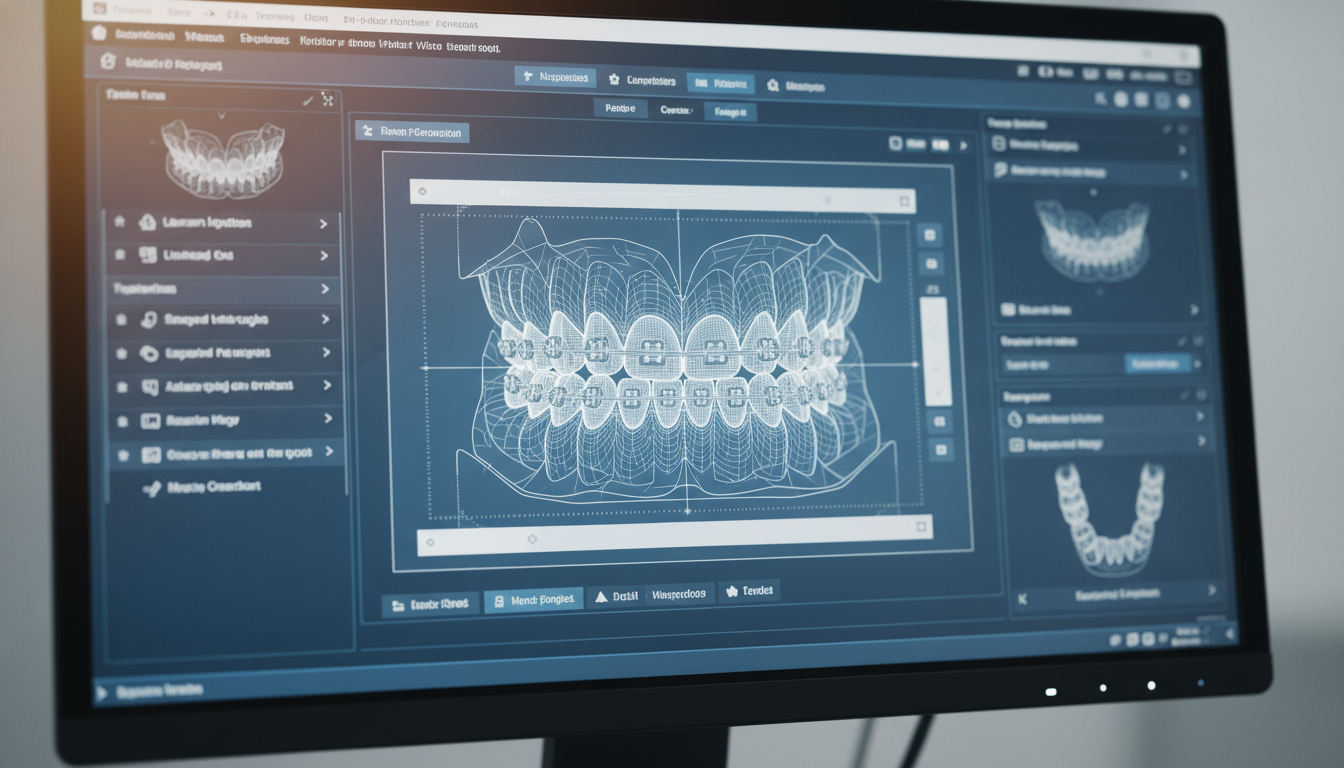This screenshot has width=1344, height=768.
Task: Expand the first row in the top right panel
Action: coord(1183,149)
